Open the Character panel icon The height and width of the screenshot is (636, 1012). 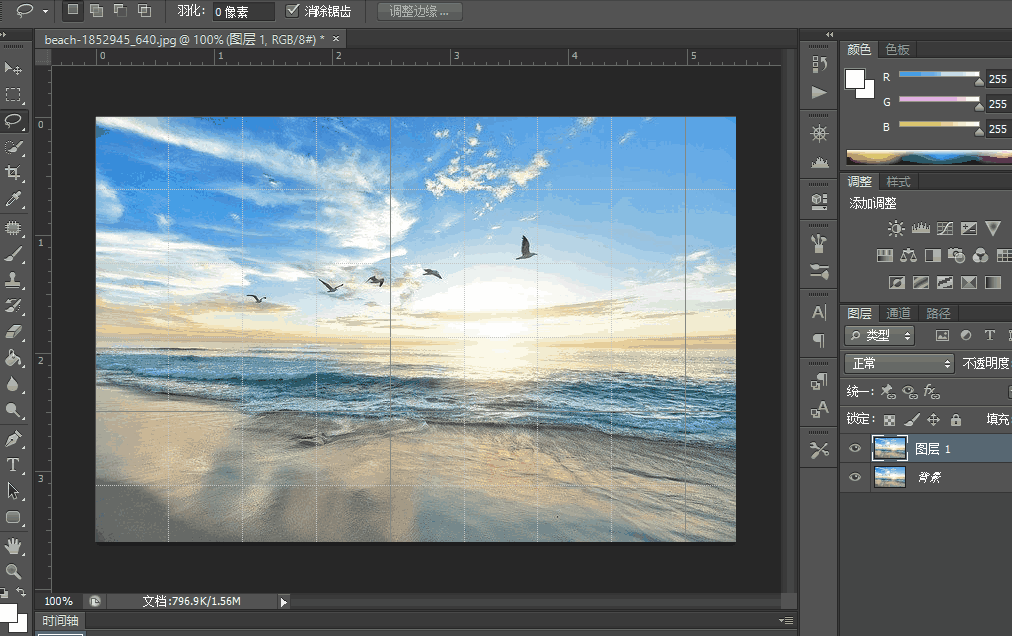click(x=819, y=313)
